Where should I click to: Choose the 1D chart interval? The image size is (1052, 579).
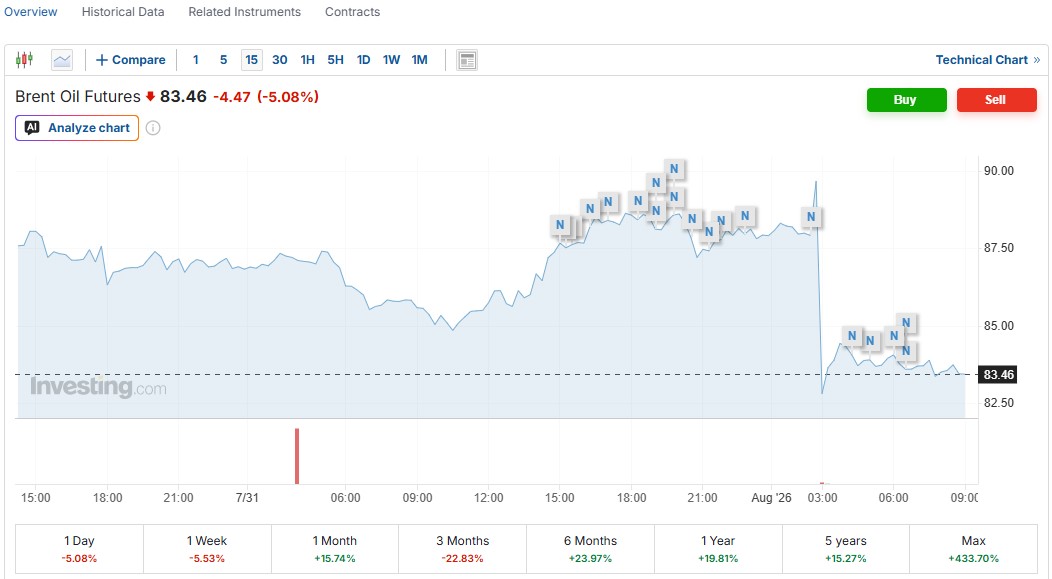(x=364, y=60)
